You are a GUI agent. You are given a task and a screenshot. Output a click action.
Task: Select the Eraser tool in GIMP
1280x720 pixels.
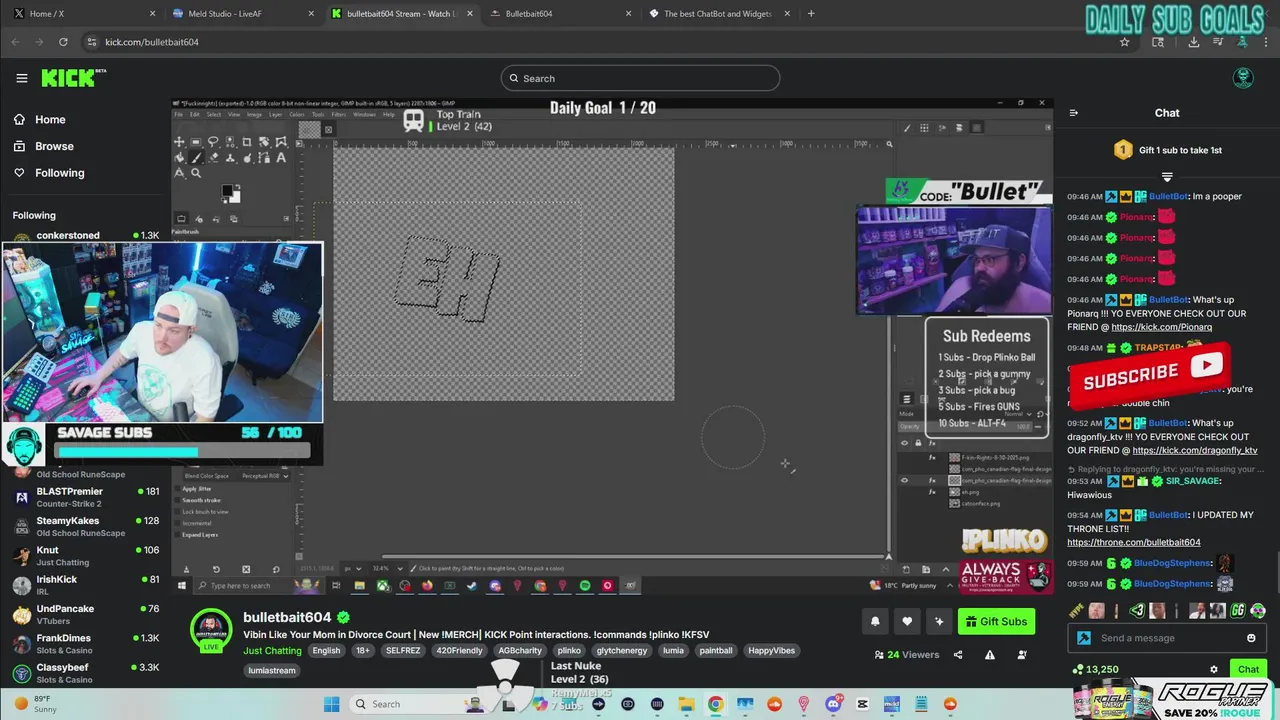point(213,158)
